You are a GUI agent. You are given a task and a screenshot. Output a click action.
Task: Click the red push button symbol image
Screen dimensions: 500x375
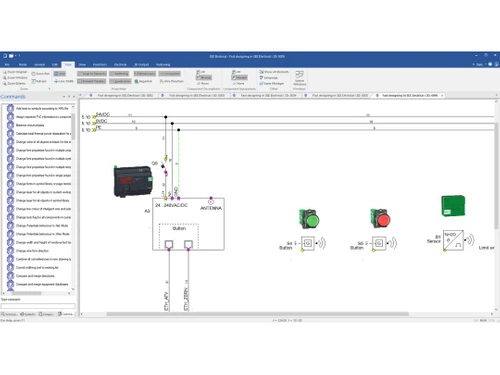[380, 219]
